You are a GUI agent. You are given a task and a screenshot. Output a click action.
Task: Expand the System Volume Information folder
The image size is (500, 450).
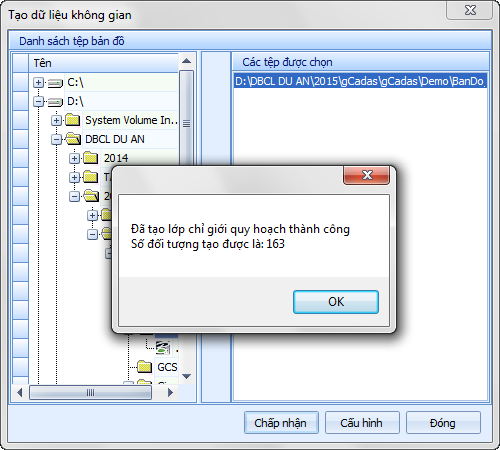point(56,120)
